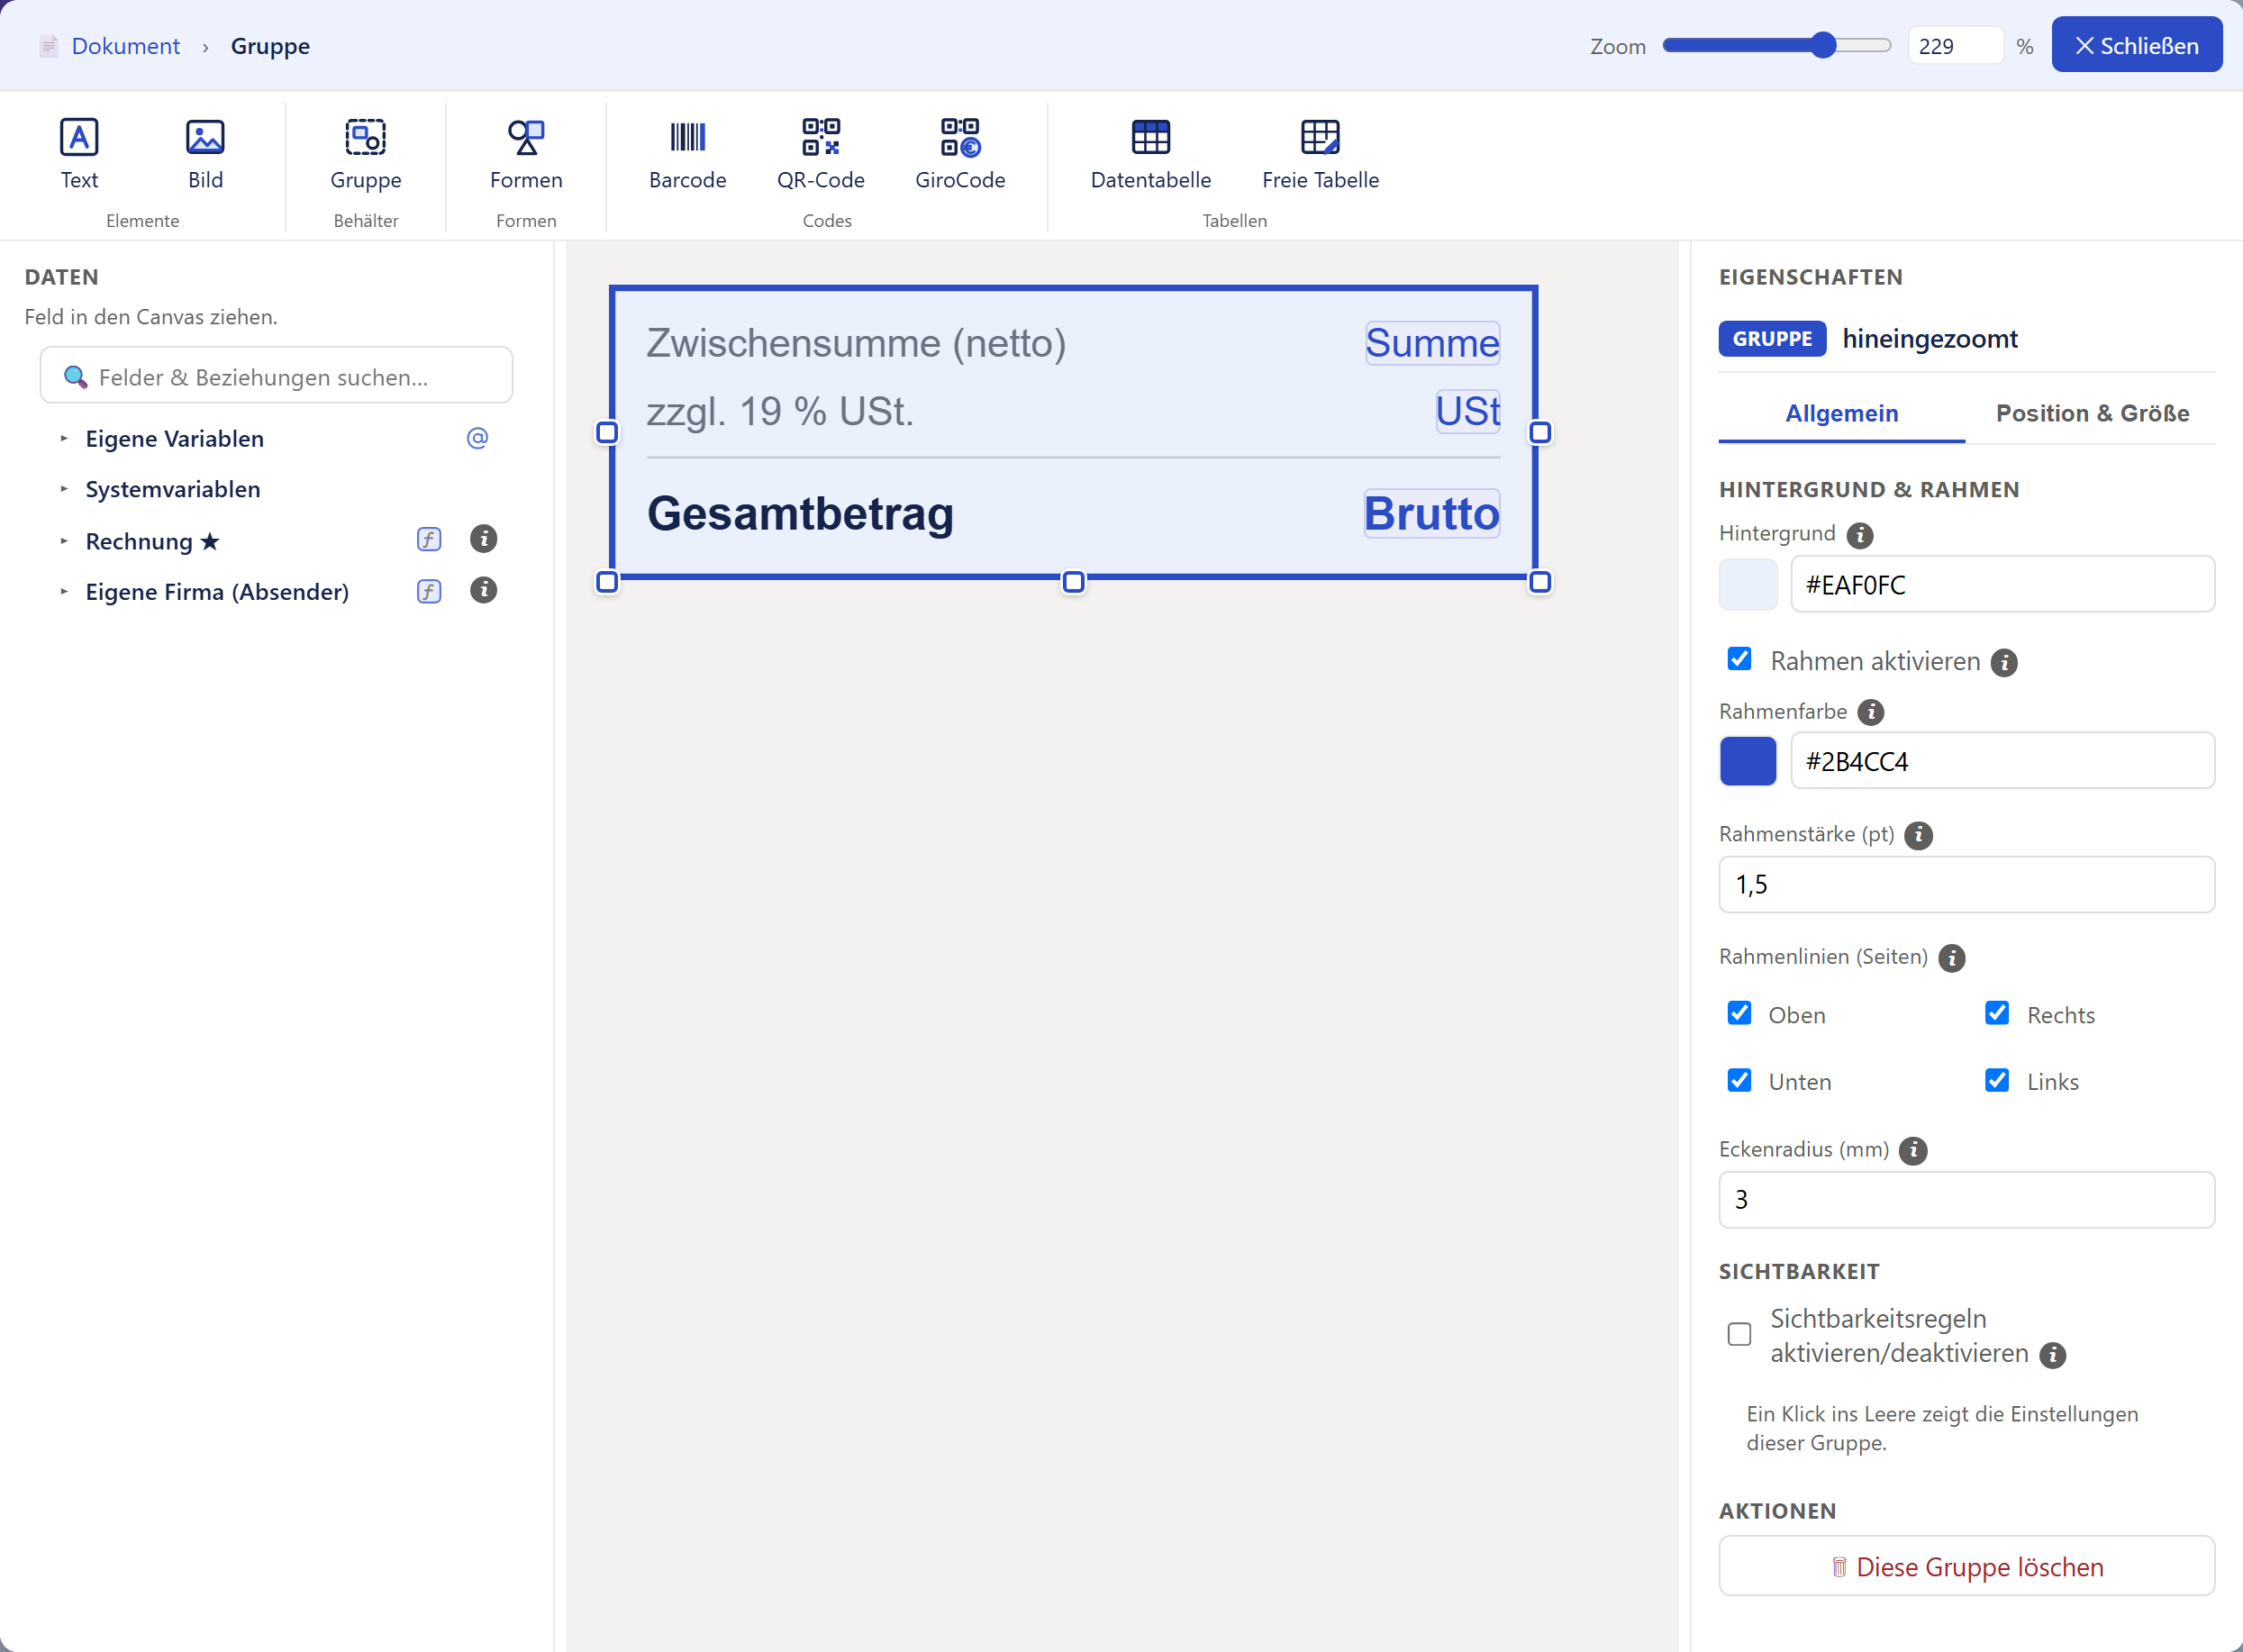Enable Sichtbarkeitsregeln checkbox
The height and width of the screenshot is (1652, 2243).
(1739, 1334)
